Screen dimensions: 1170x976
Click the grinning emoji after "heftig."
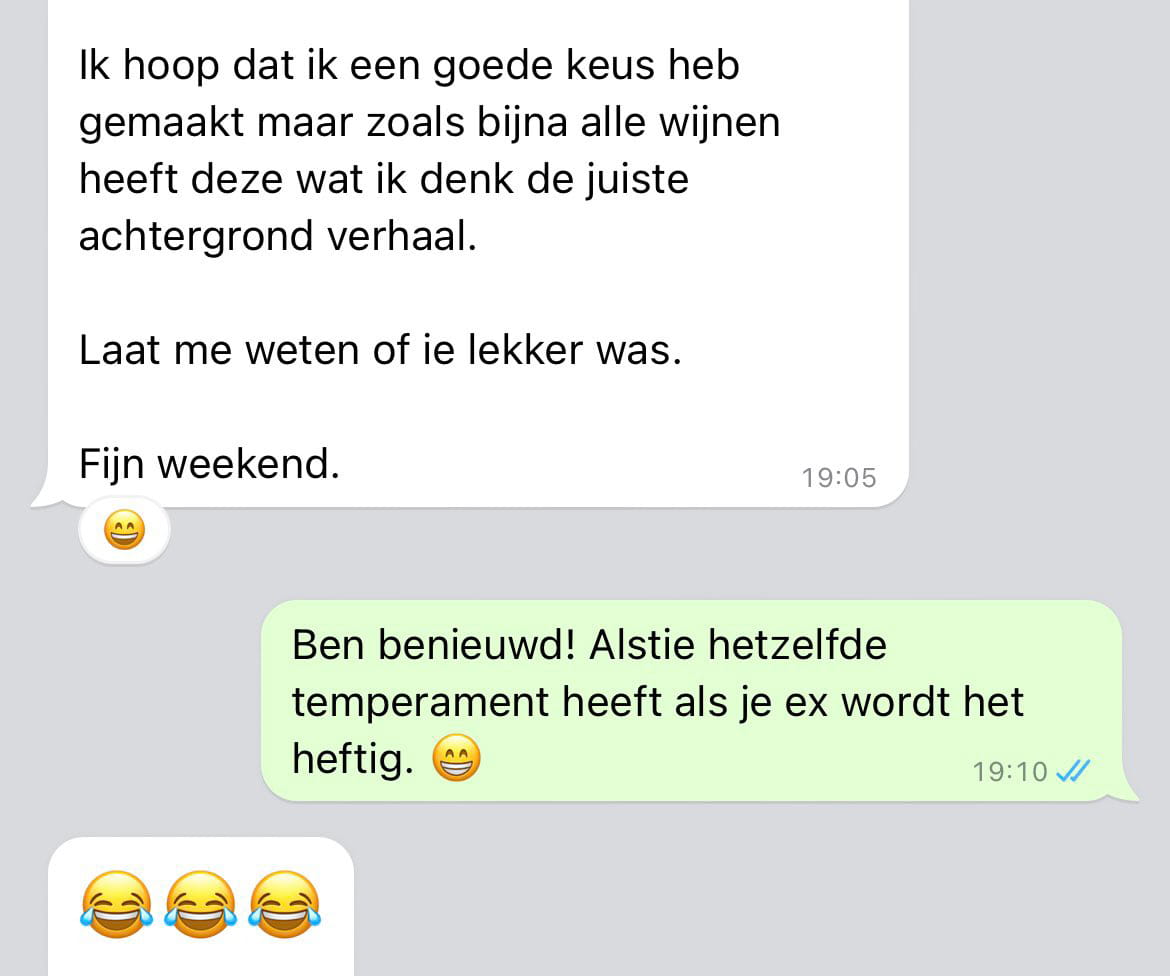tap(457, 757)
